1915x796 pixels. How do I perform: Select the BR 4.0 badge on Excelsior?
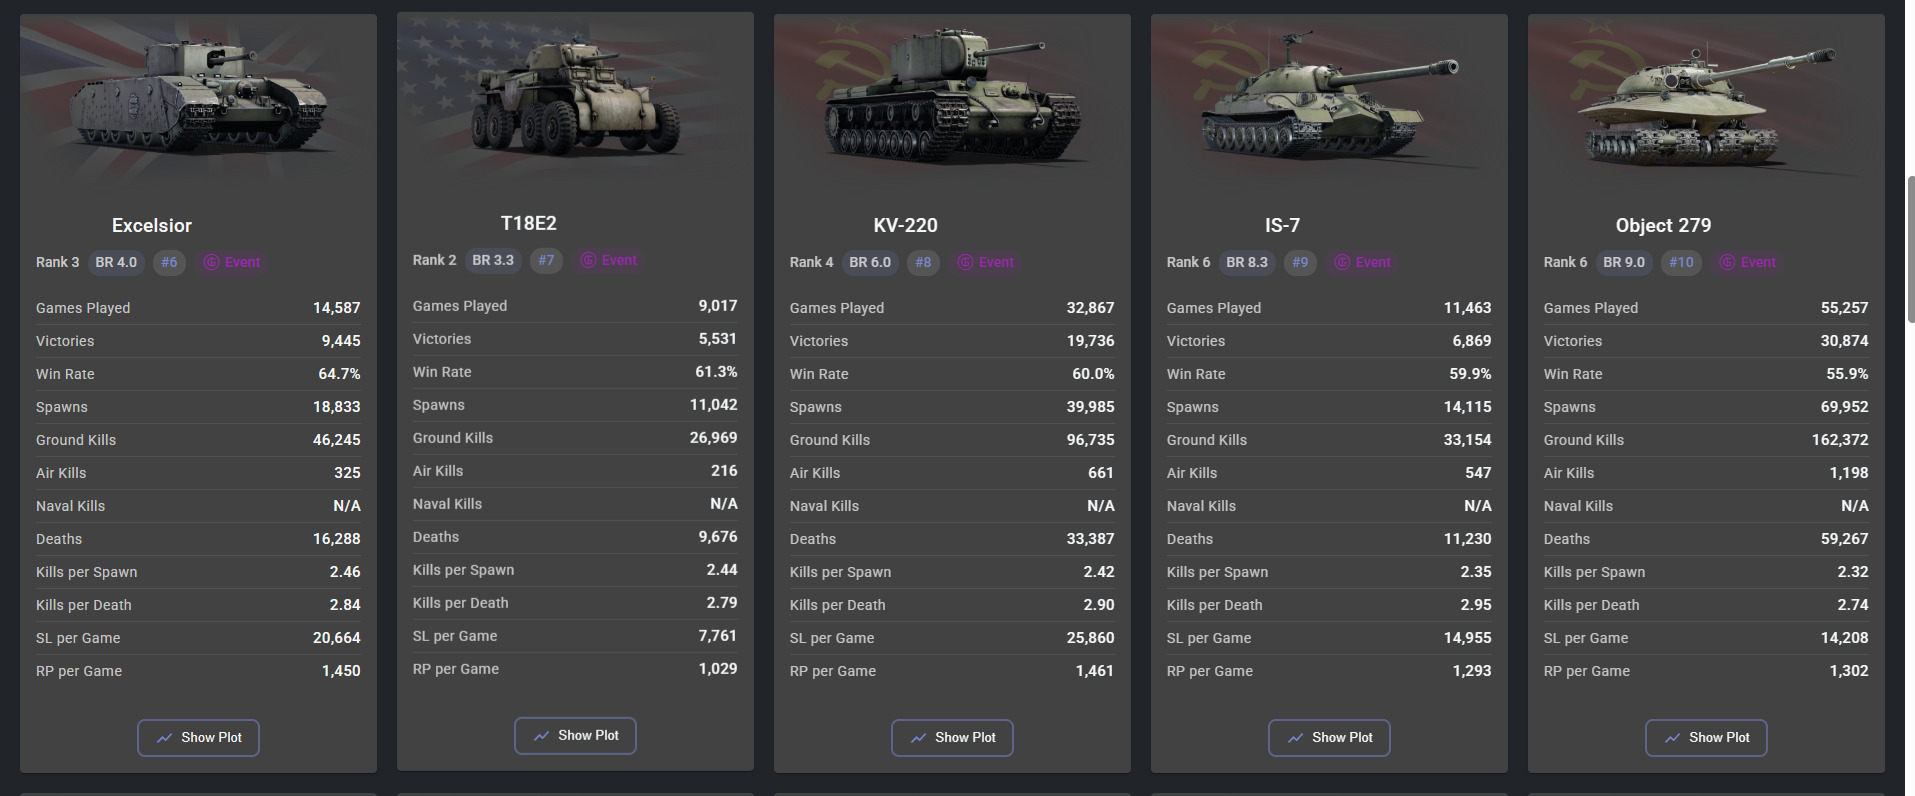116,262
